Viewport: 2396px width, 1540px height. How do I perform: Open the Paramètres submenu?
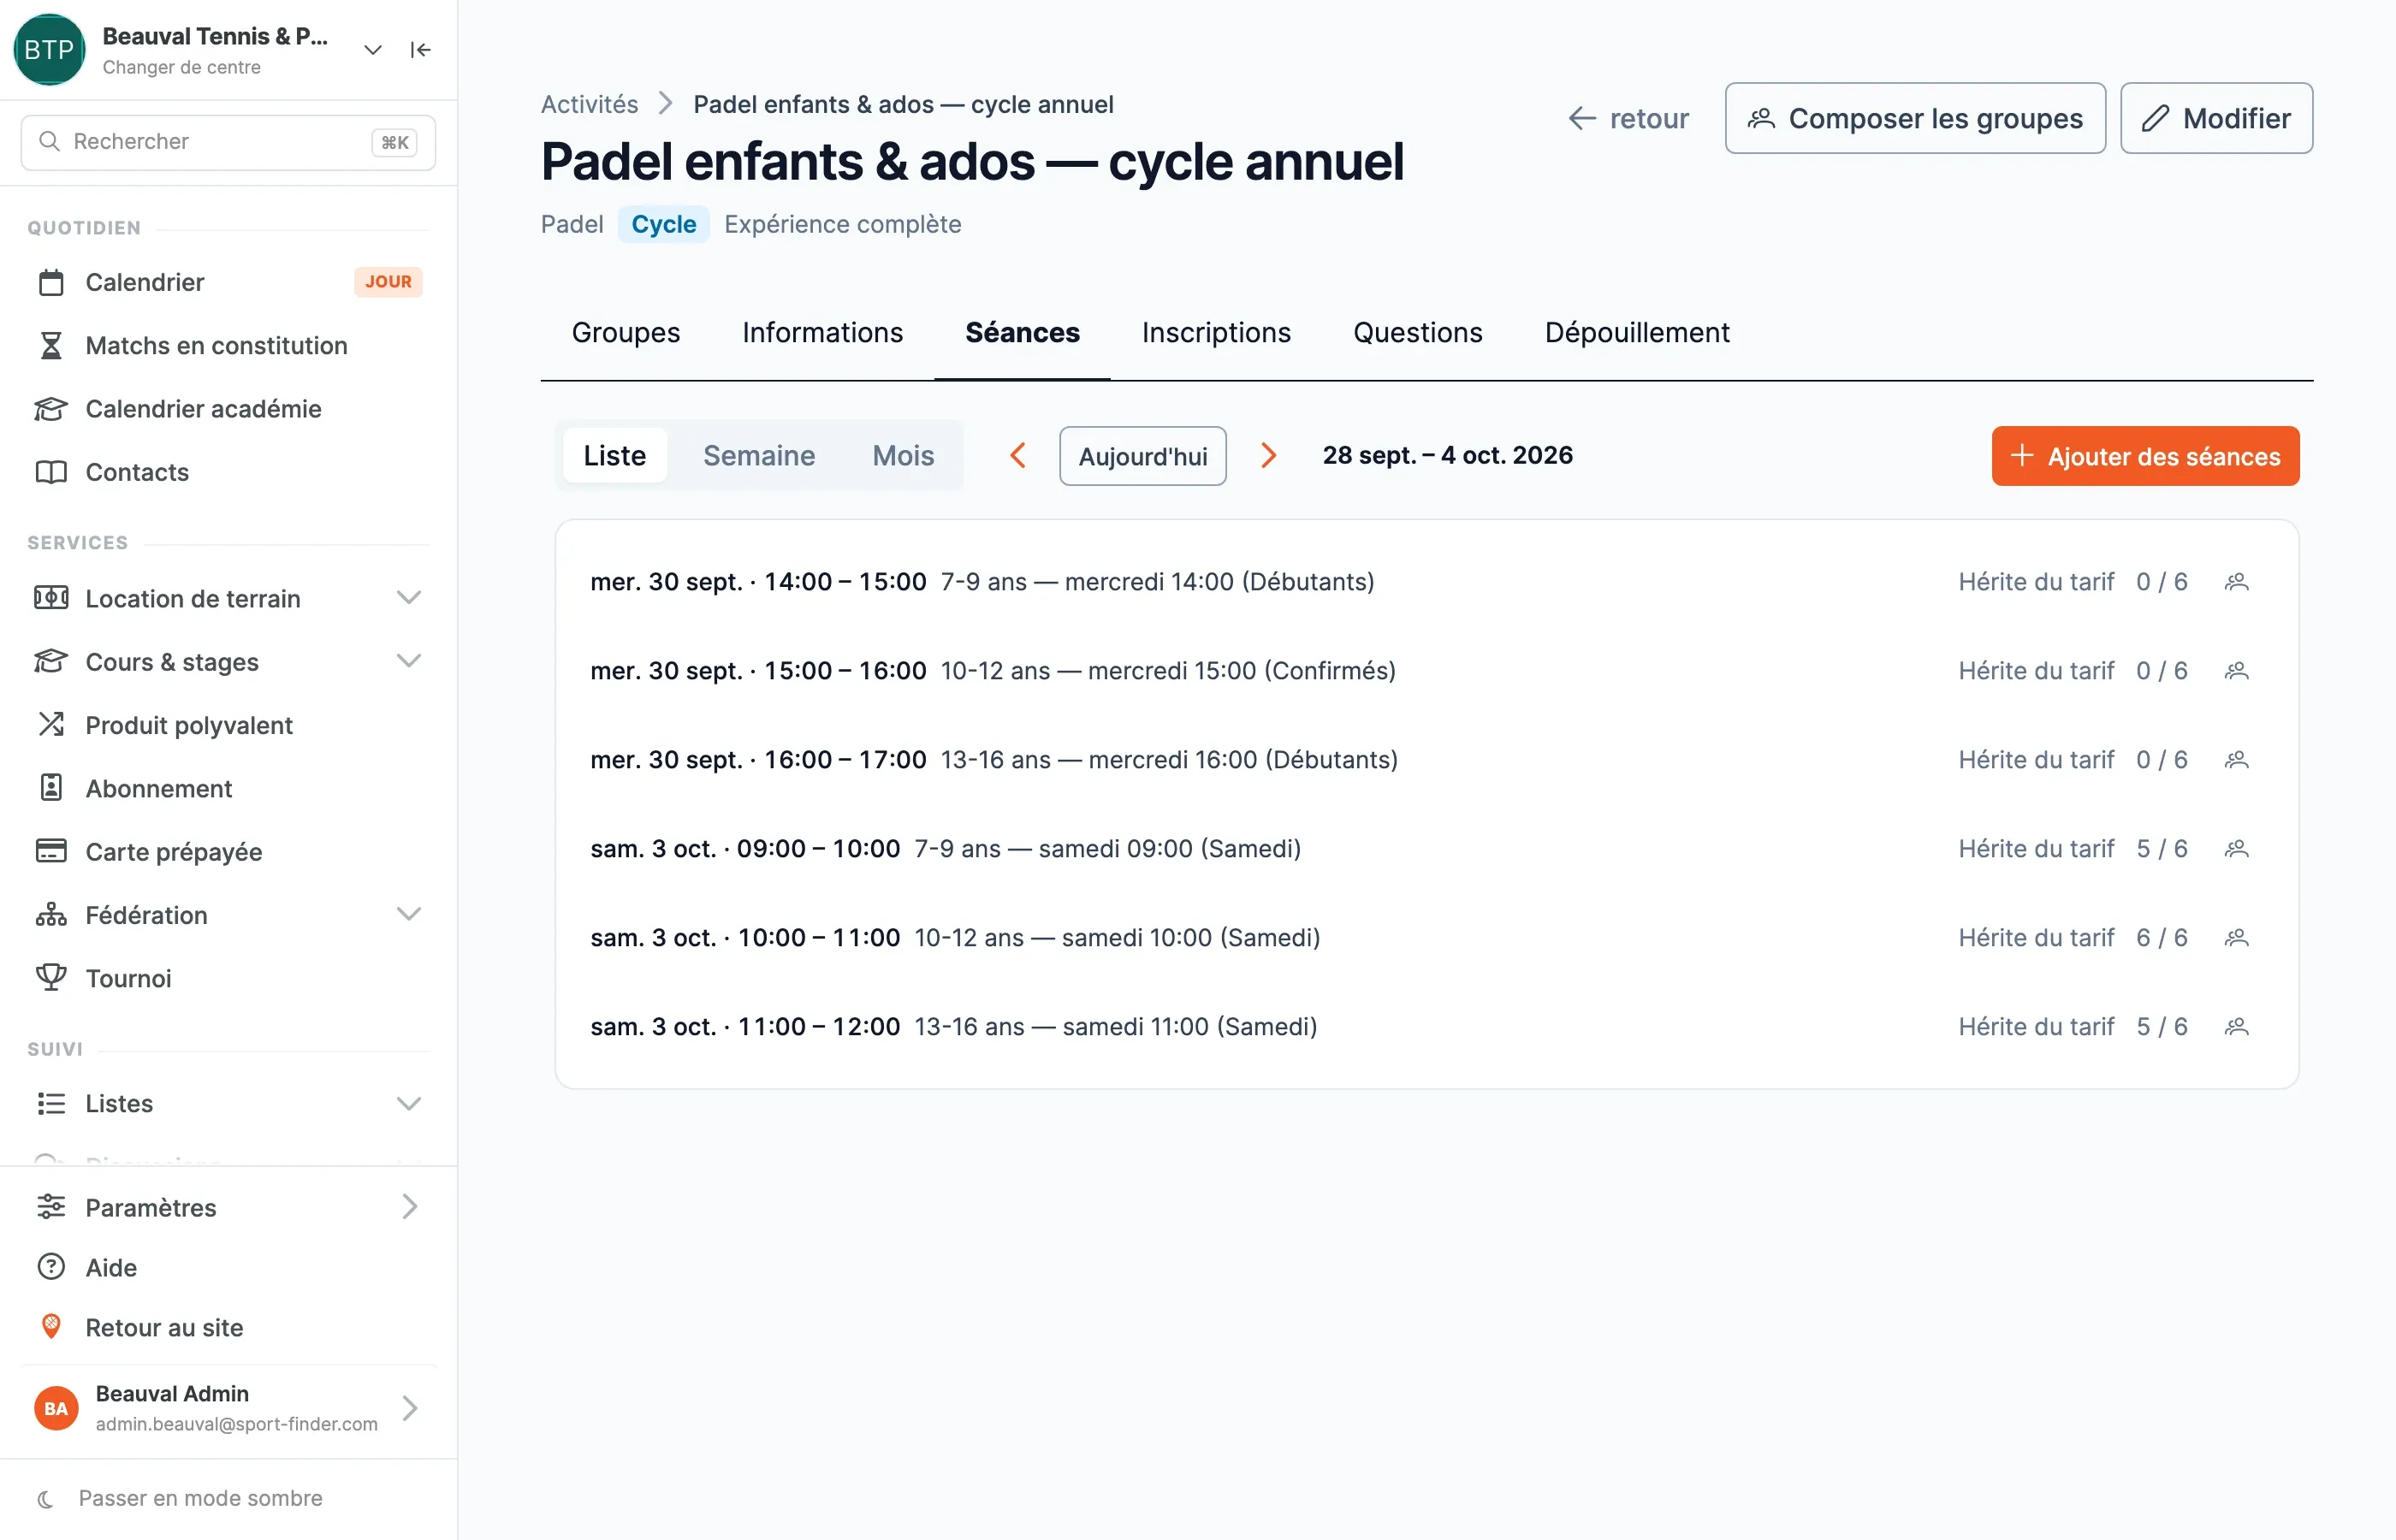point(228,1207)
